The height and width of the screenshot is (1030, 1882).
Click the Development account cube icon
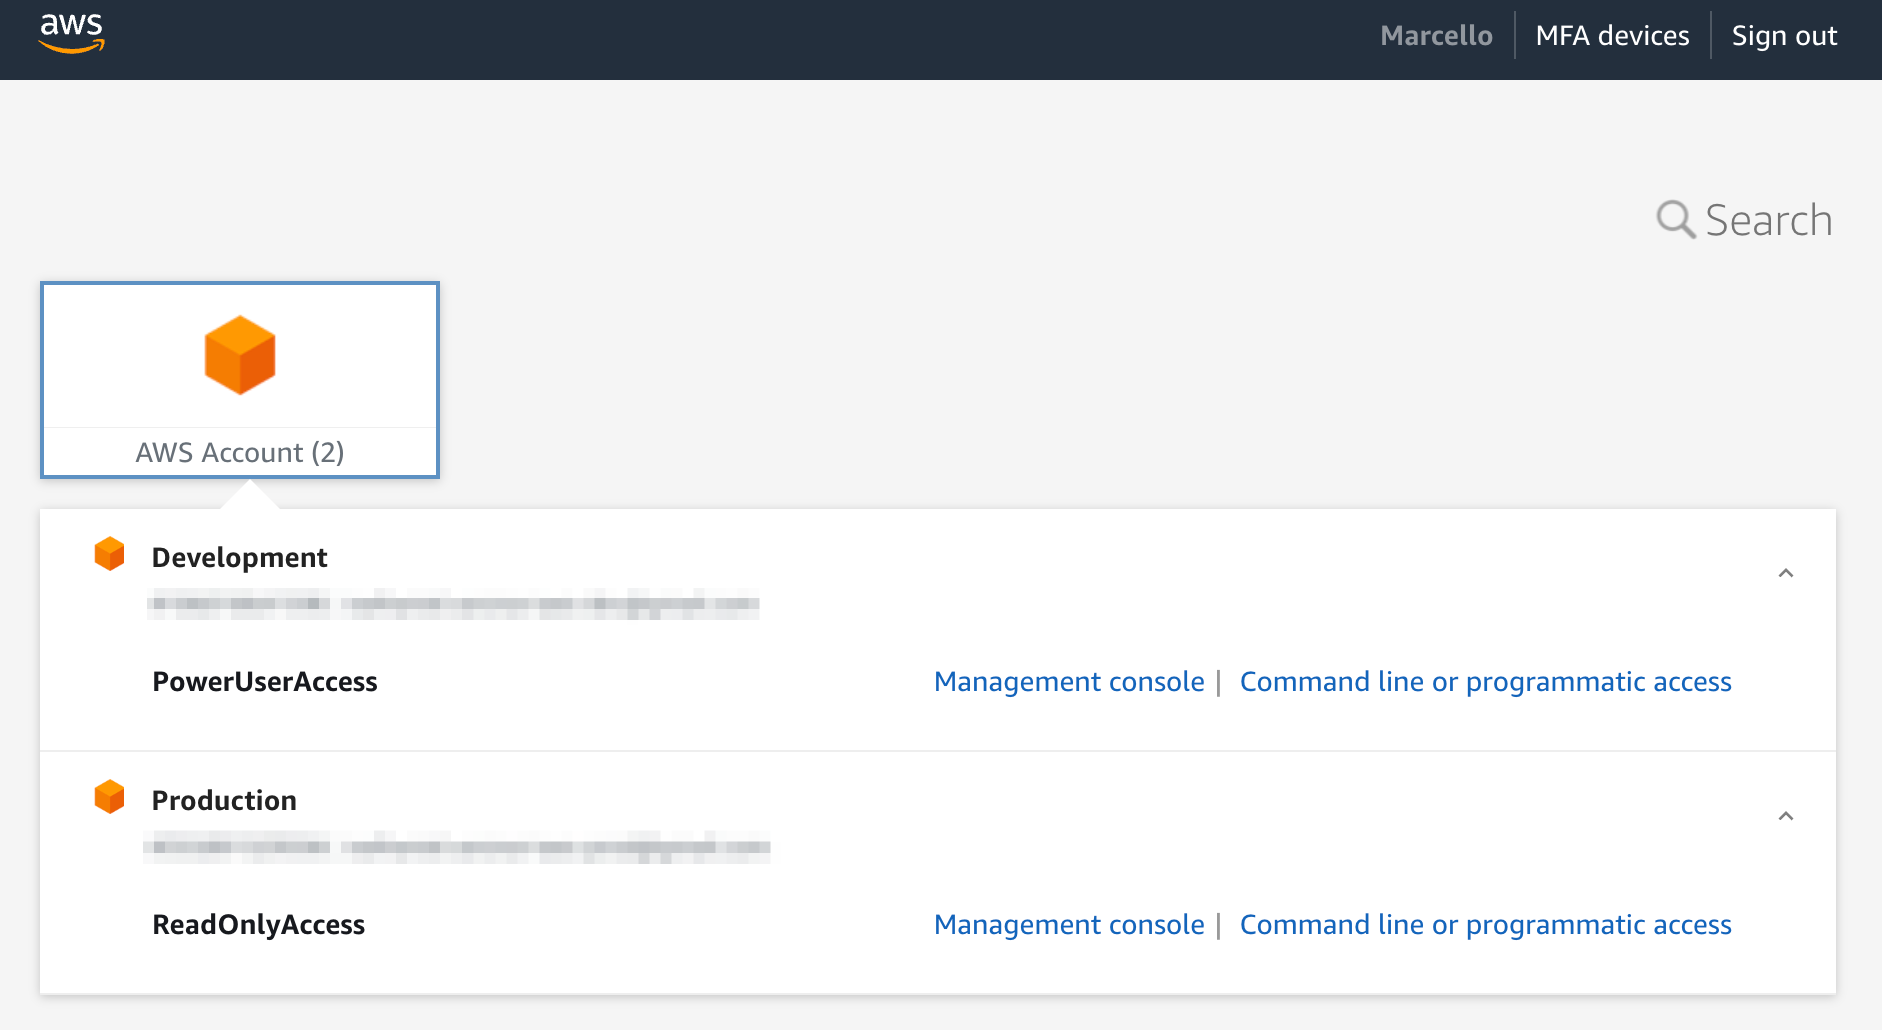pos(109,554)
